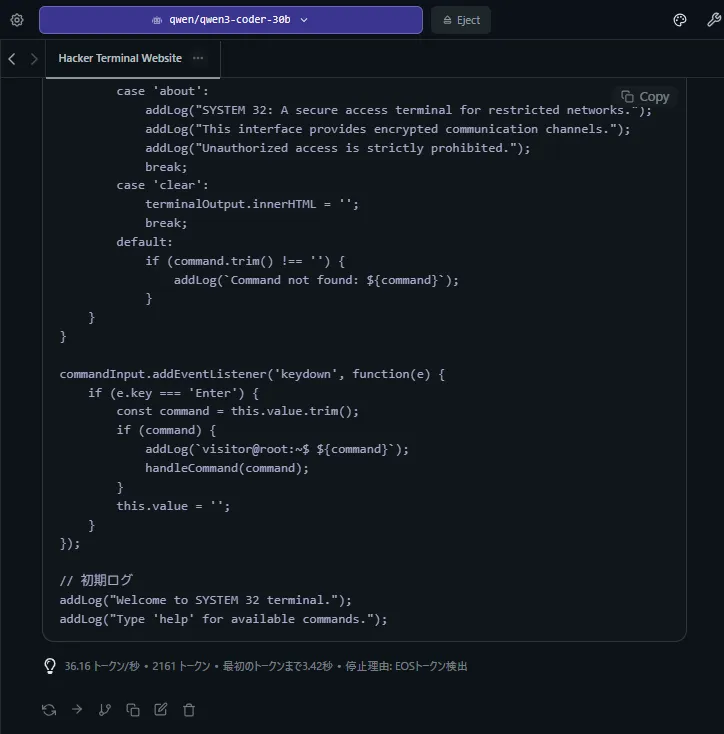
Task: Go back with the left chevron
Action: [x=12, y=59]
